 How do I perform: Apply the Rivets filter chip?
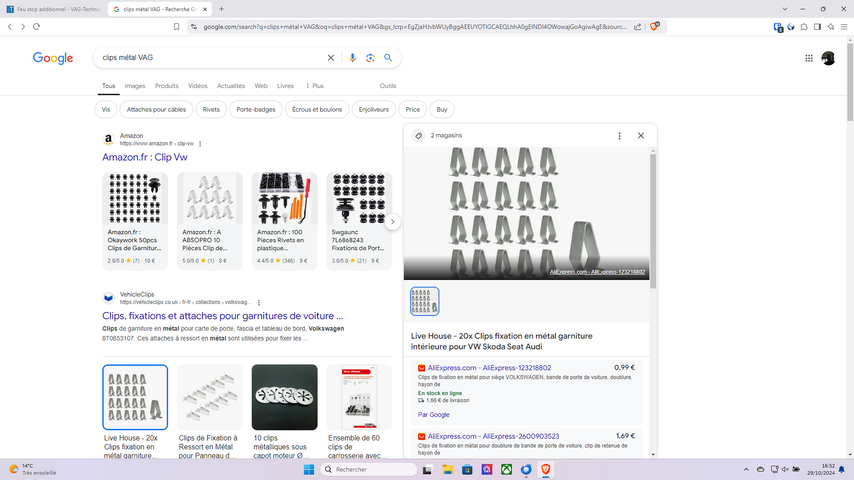[x=211, y=110]
